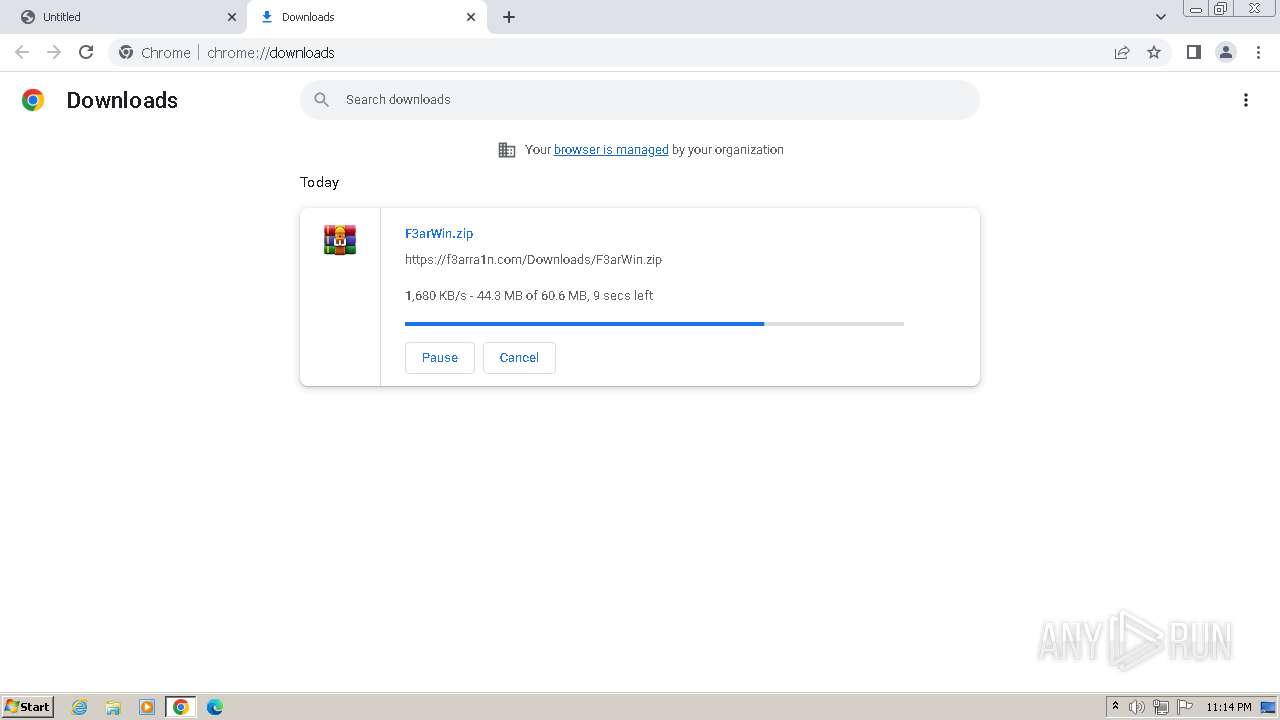Image resolution: width=1280 pixels, height=720 pixels.
Task: Click the F3arWin.zip archive file icon
Action: (340, 240)
